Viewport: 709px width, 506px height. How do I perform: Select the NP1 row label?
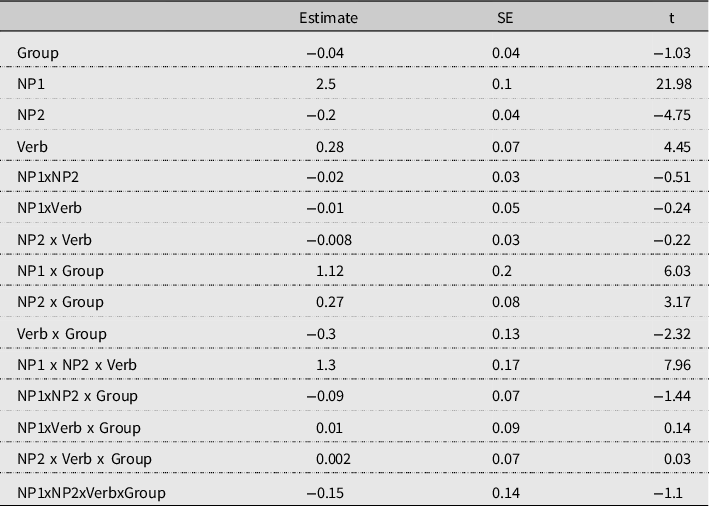click(x=30, y=83)
